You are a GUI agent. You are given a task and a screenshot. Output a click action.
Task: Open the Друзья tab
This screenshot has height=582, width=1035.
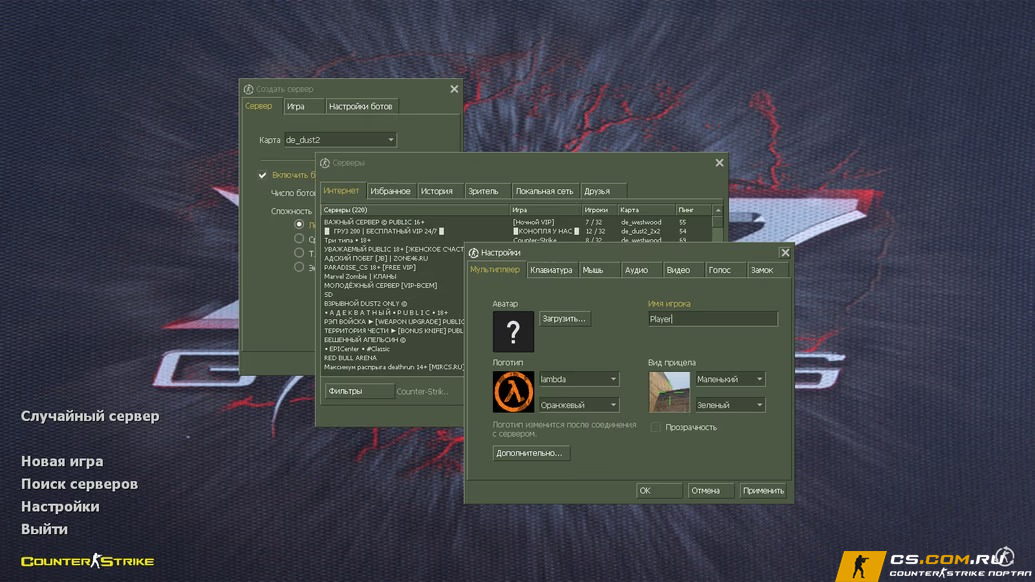click(602, 191)
